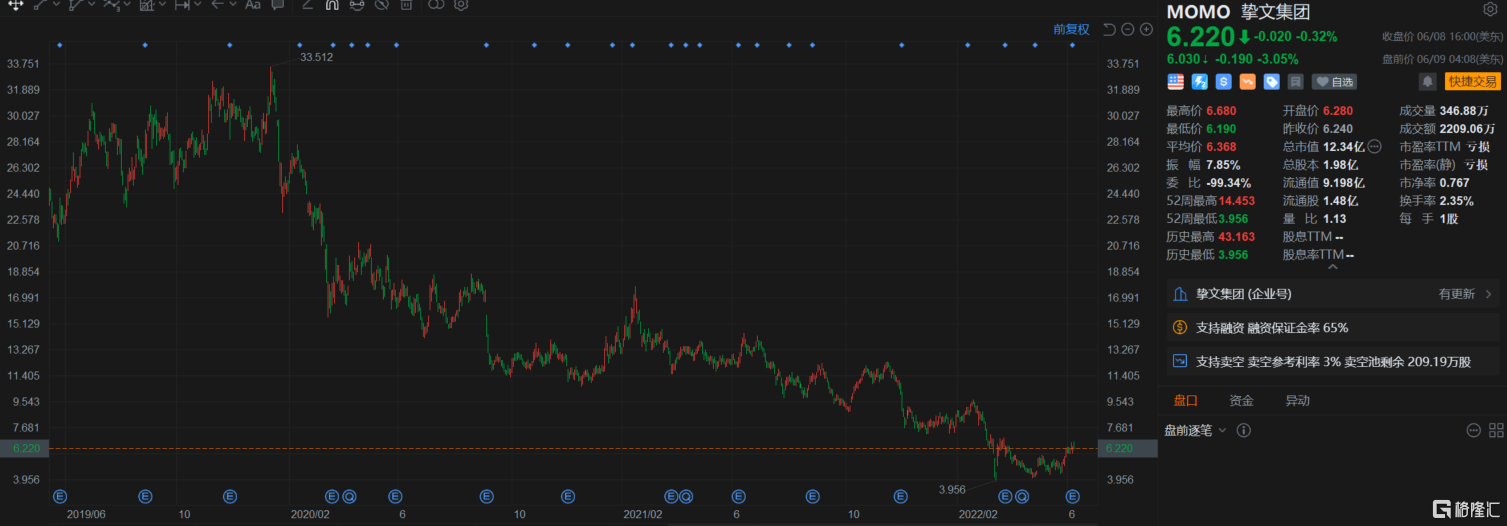Expand the line drawing tool dropdown arrow

tap(58, 5)
